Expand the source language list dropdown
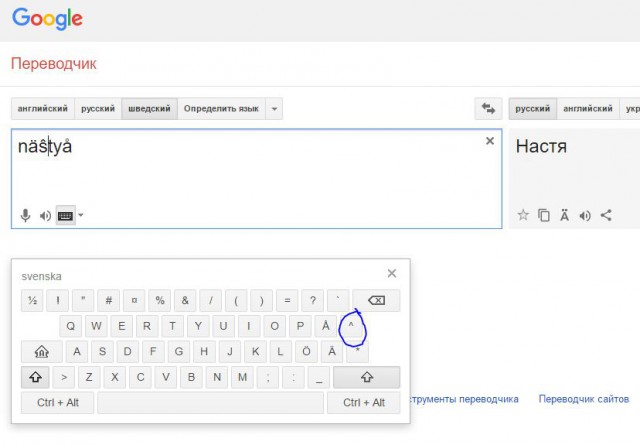This screenshot has width=640, height=445. (x=274, y=109)
